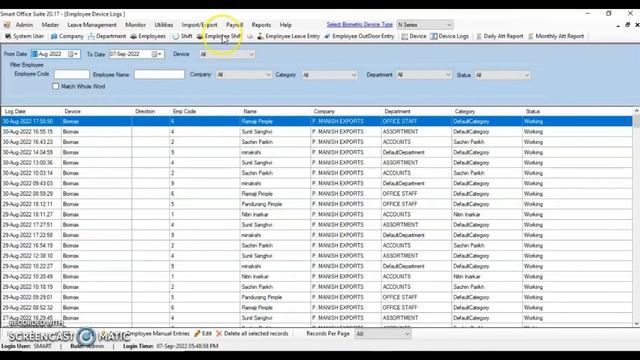Select the log row 30-Aug-2022 16:55:15
Screen dimensions: 640x360
point(316,132)
